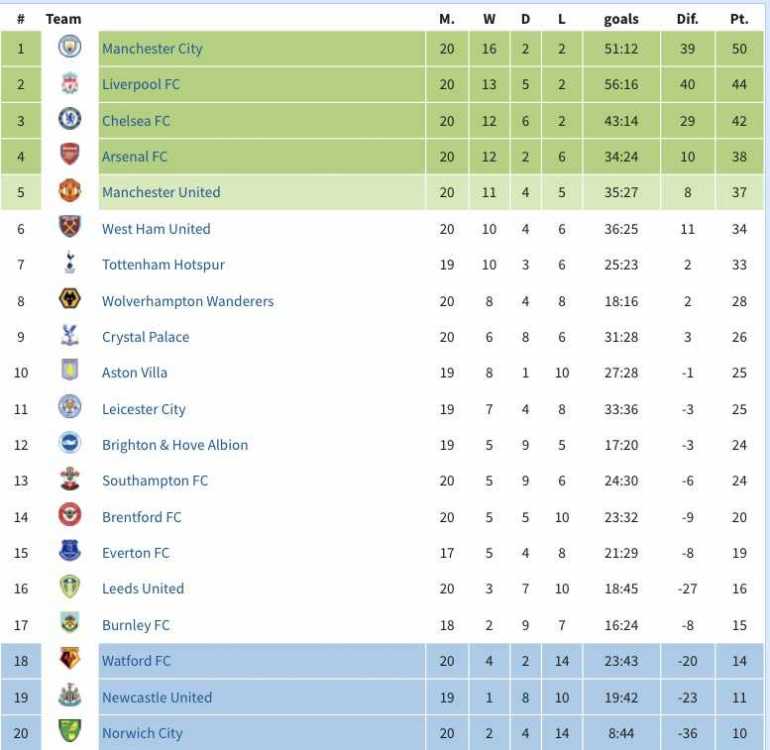Click the Manchester City club crest
This screenshot has height=750, width=770.
(x=70, y=47)
